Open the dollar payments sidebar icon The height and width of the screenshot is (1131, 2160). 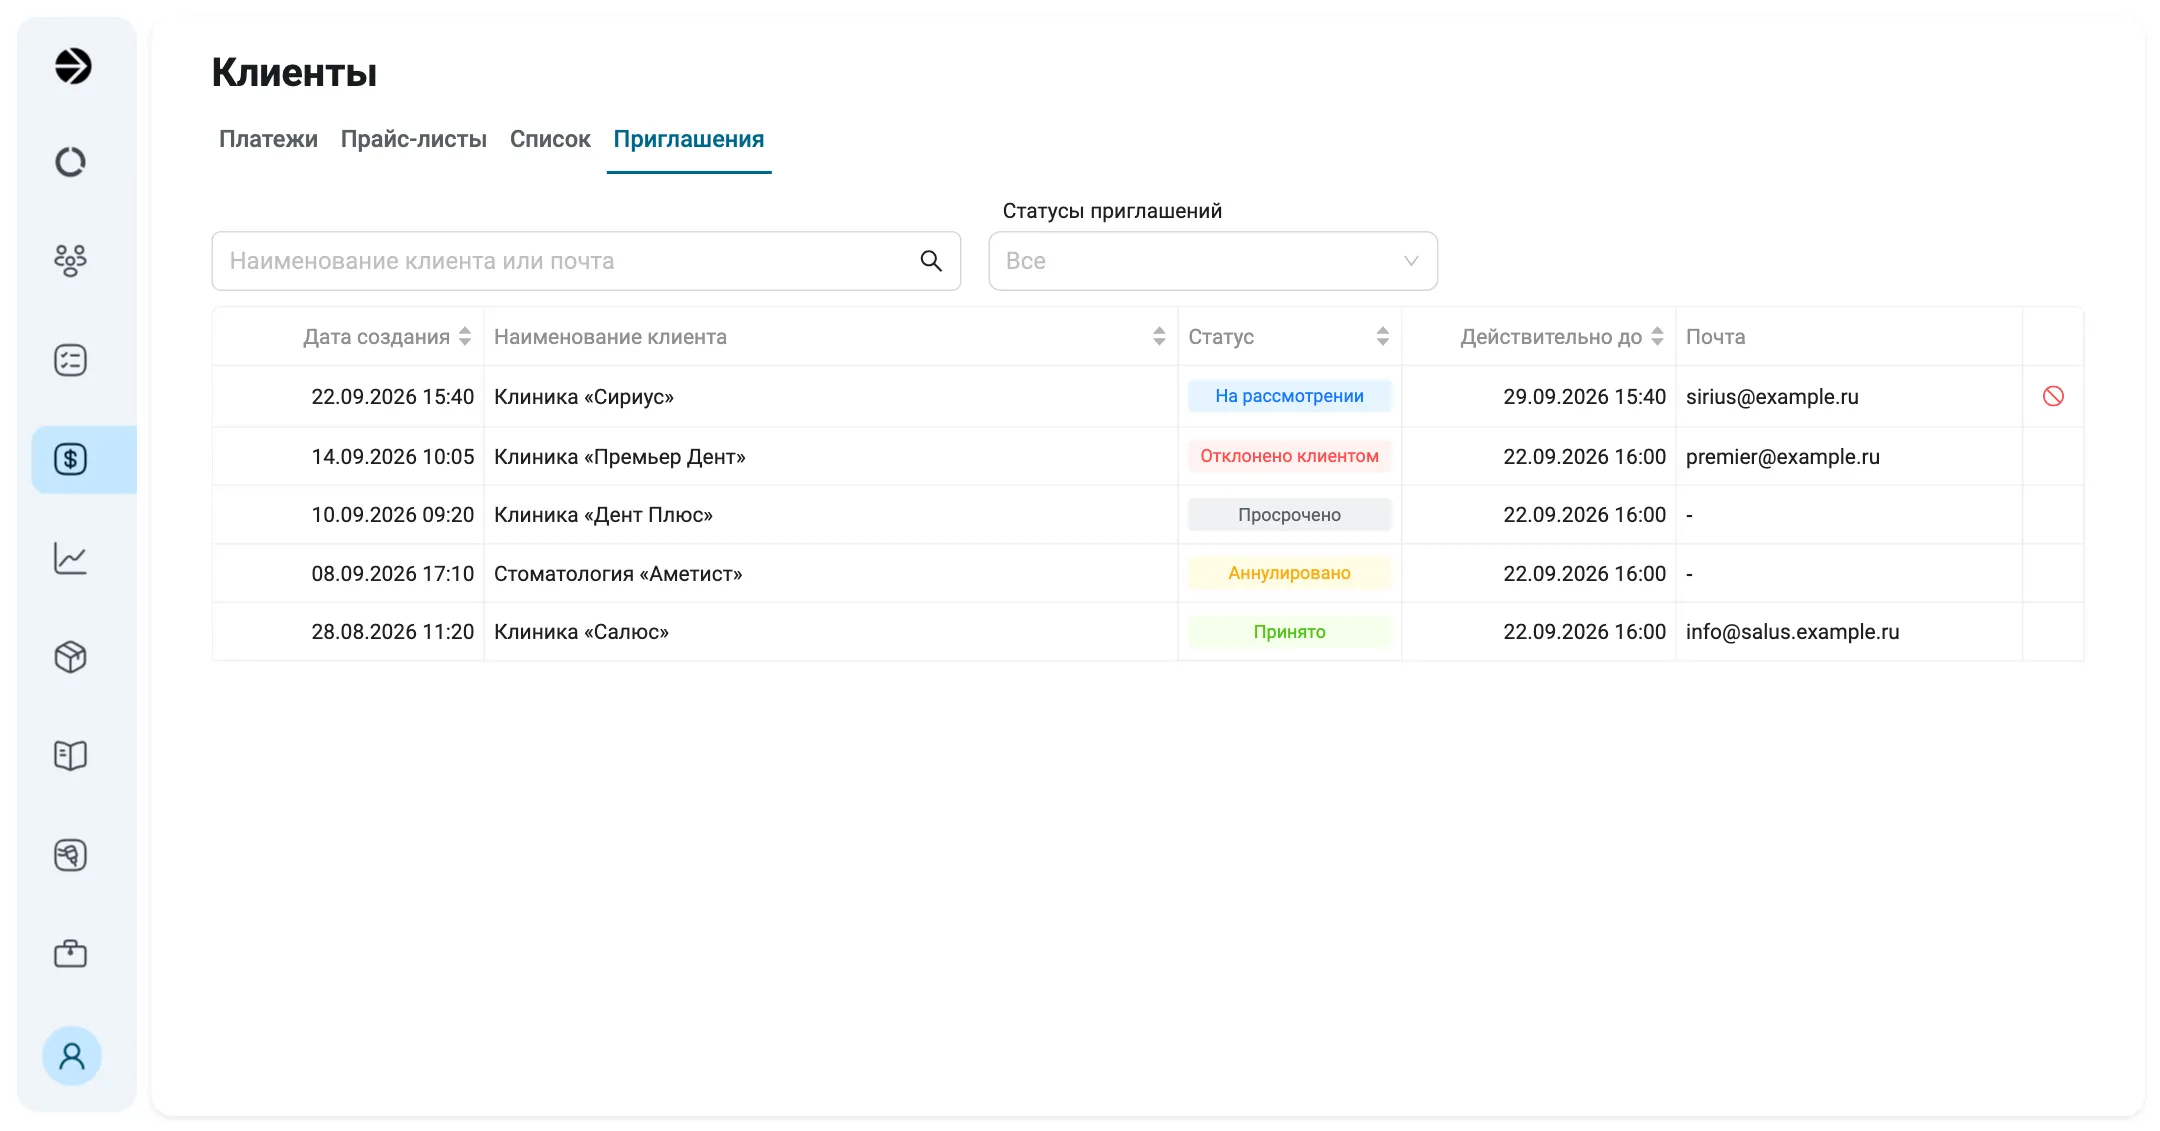(x=70, y=459)
